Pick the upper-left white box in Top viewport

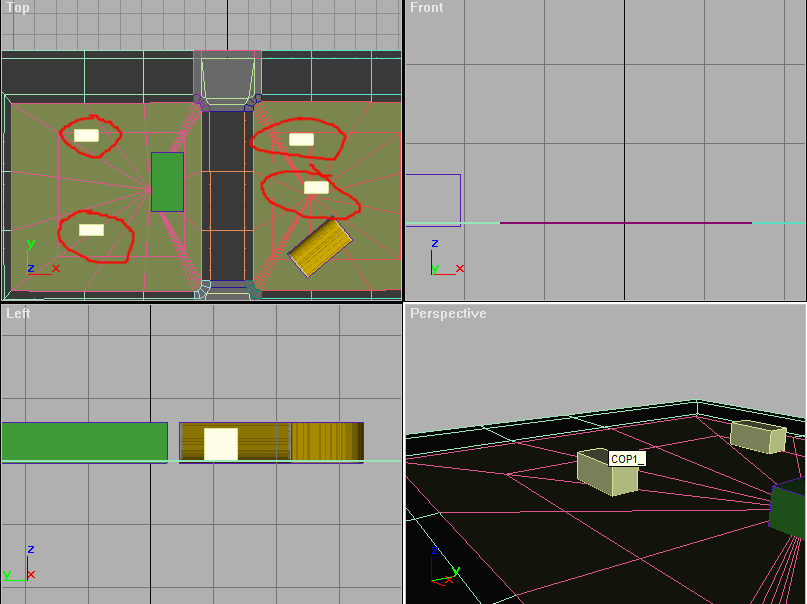point(86,135)
